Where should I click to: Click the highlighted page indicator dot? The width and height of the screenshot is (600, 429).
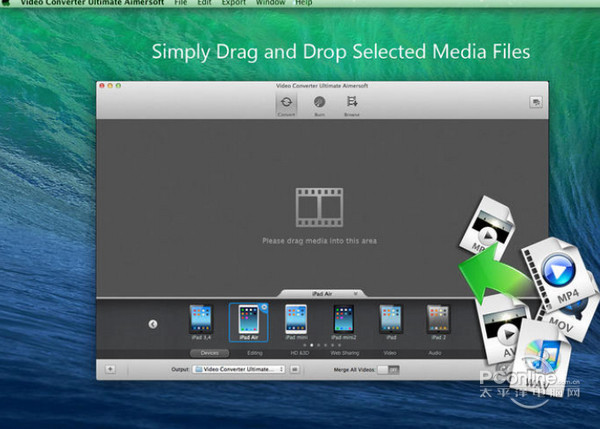pyautogui.click(x=311, y=345)
